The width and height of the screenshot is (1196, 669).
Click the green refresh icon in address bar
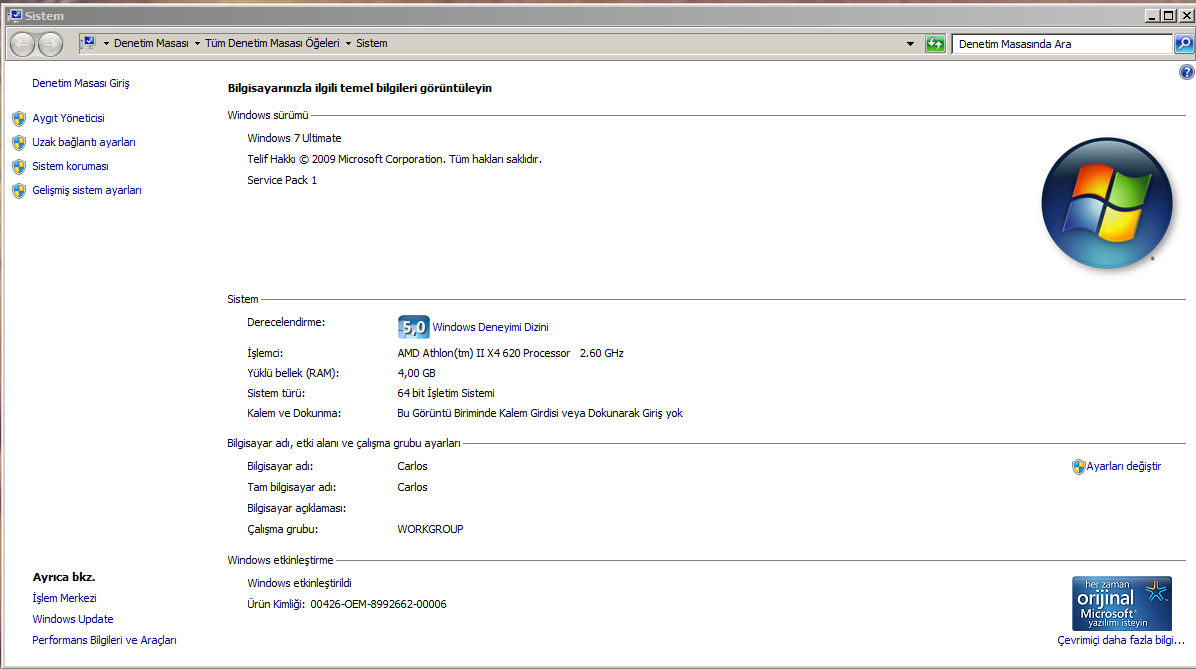pos(935,44)
